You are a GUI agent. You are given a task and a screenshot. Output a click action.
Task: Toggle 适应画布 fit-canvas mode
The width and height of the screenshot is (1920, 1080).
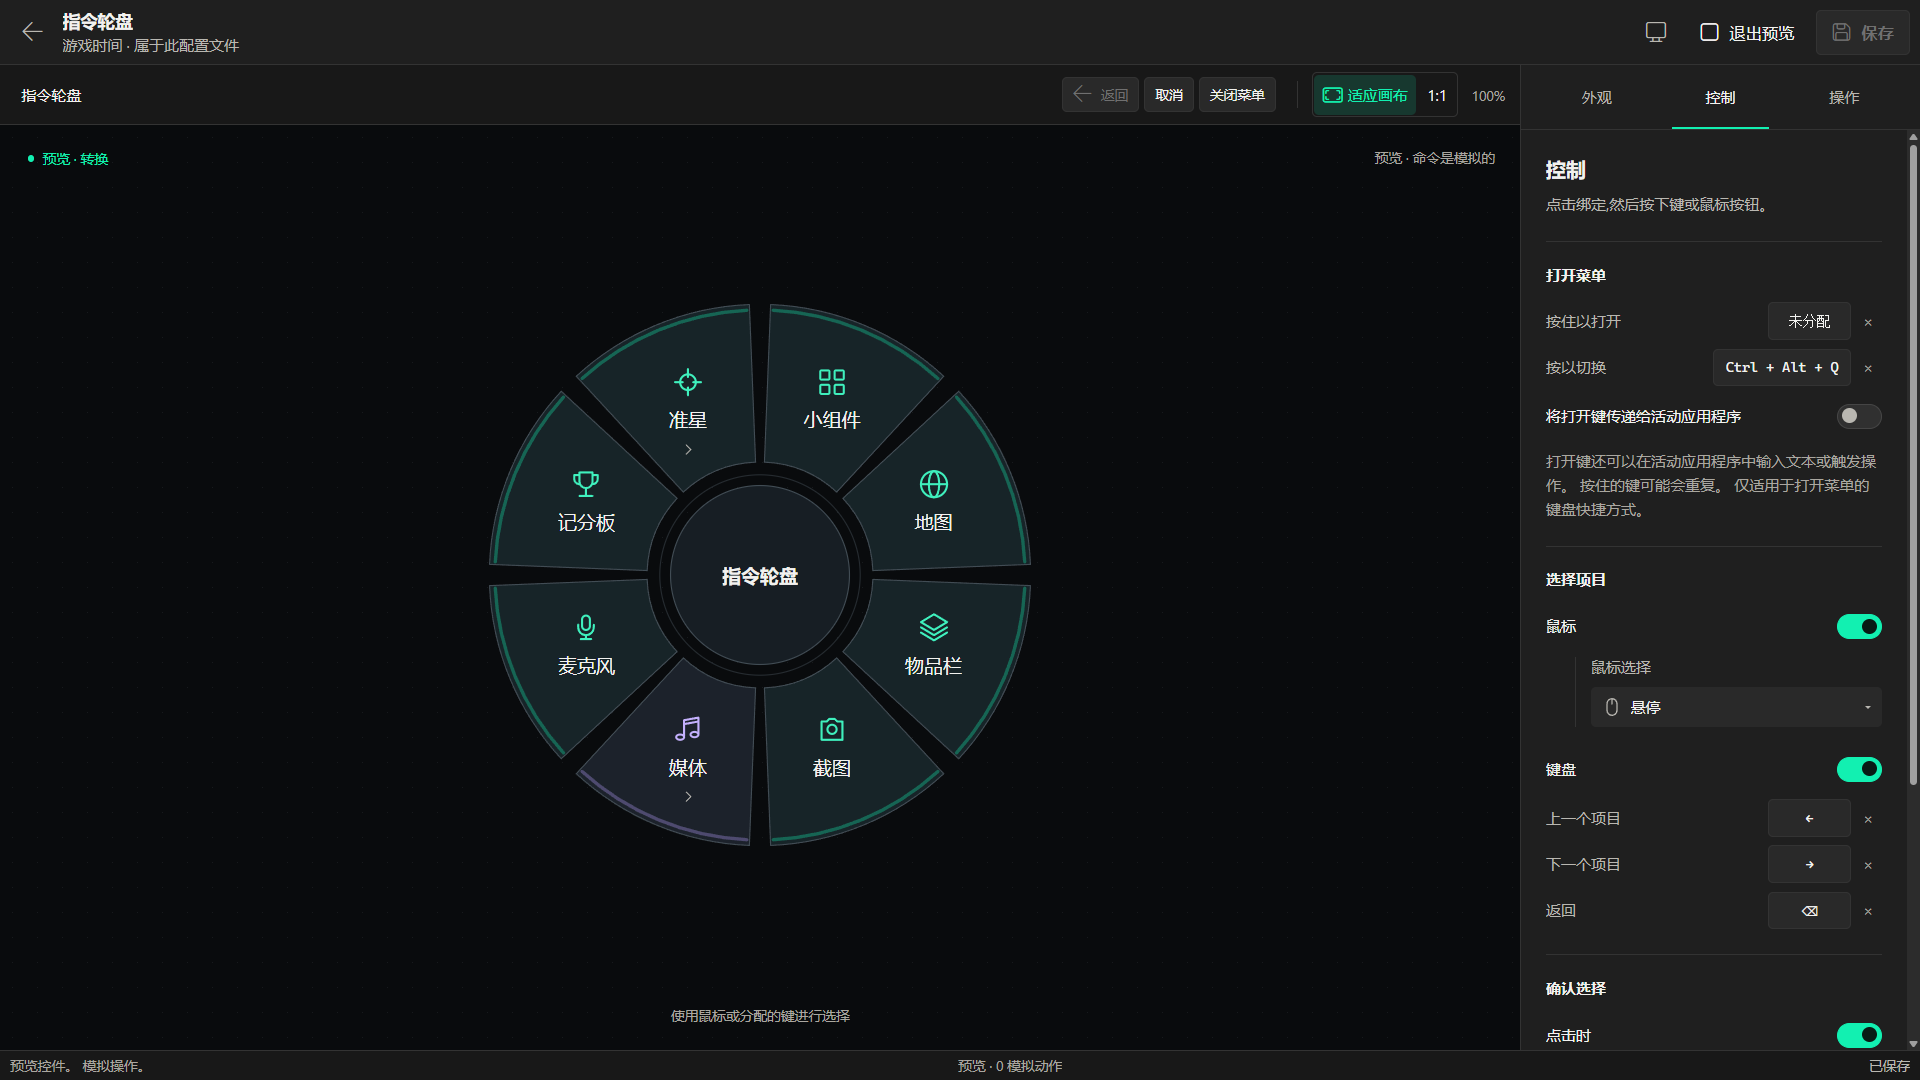(x=1365, y=95)
